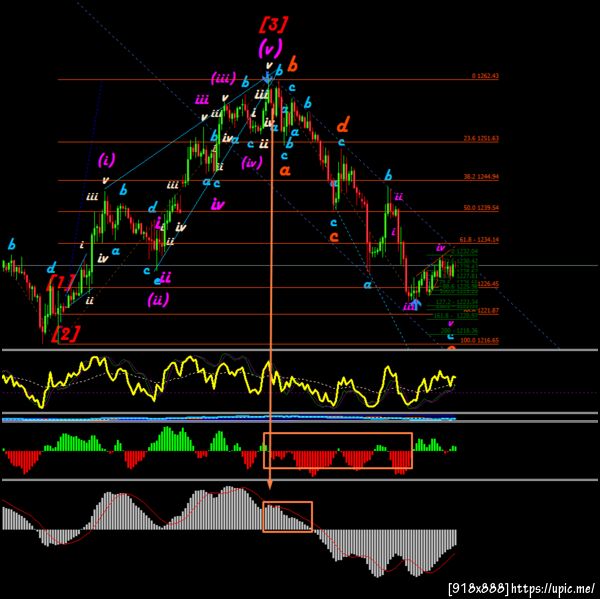Click the magenta (v) label under [3]
The width and height of the screenshot is (600, 599).
270,49
